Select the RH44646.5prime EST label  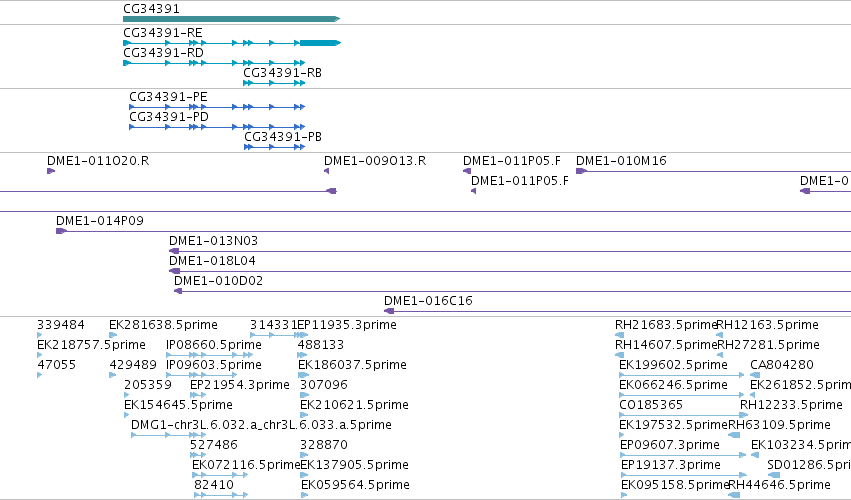click(x=779, y=485)
